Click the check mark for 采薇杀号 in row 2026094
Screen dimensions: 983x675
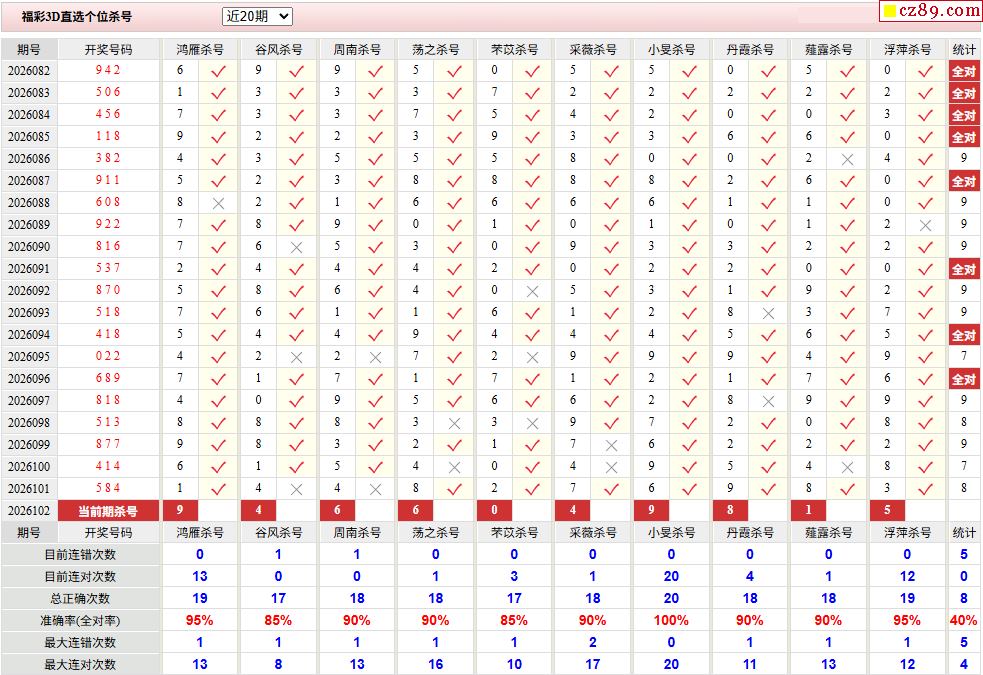click(x=611, y=335)
